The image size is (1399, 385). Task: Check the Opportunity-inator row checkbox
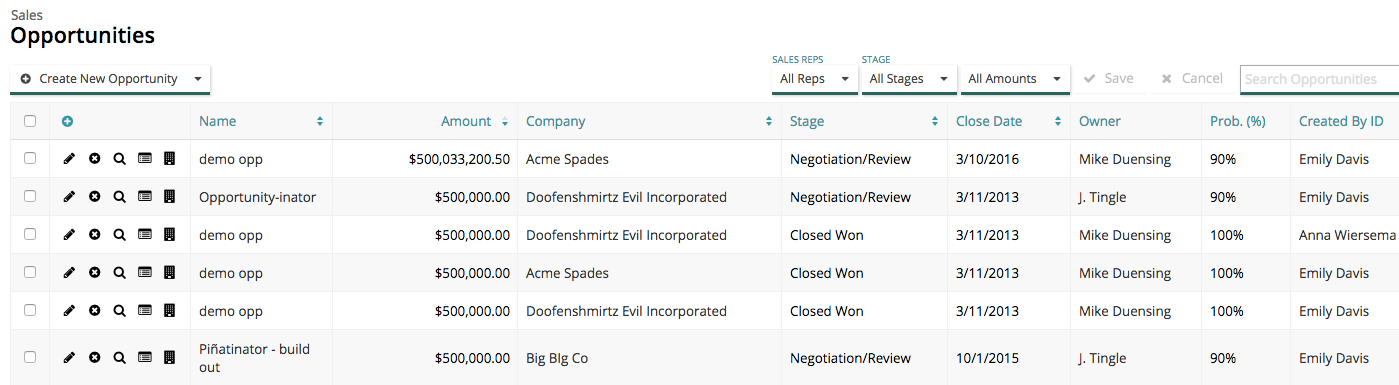pyautogui.click(x=30, y=197)
